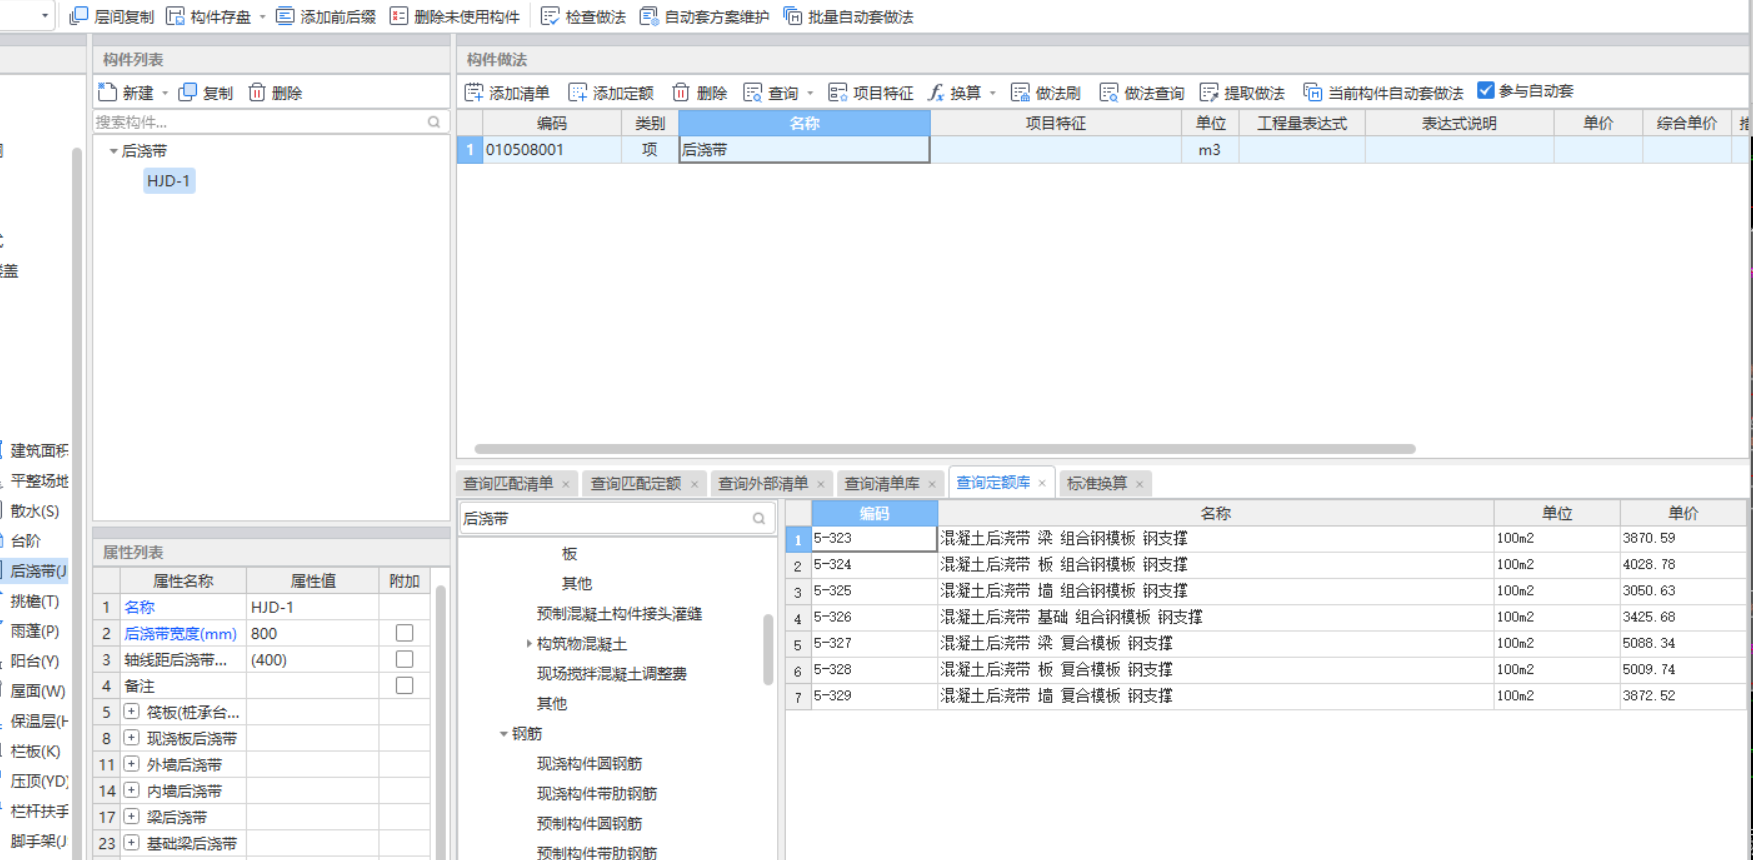Image resolution: width=1753 pixels, height=860 pixels.
Task: Open 查询 dropdown arrow
Action: [x=810, y=93]
